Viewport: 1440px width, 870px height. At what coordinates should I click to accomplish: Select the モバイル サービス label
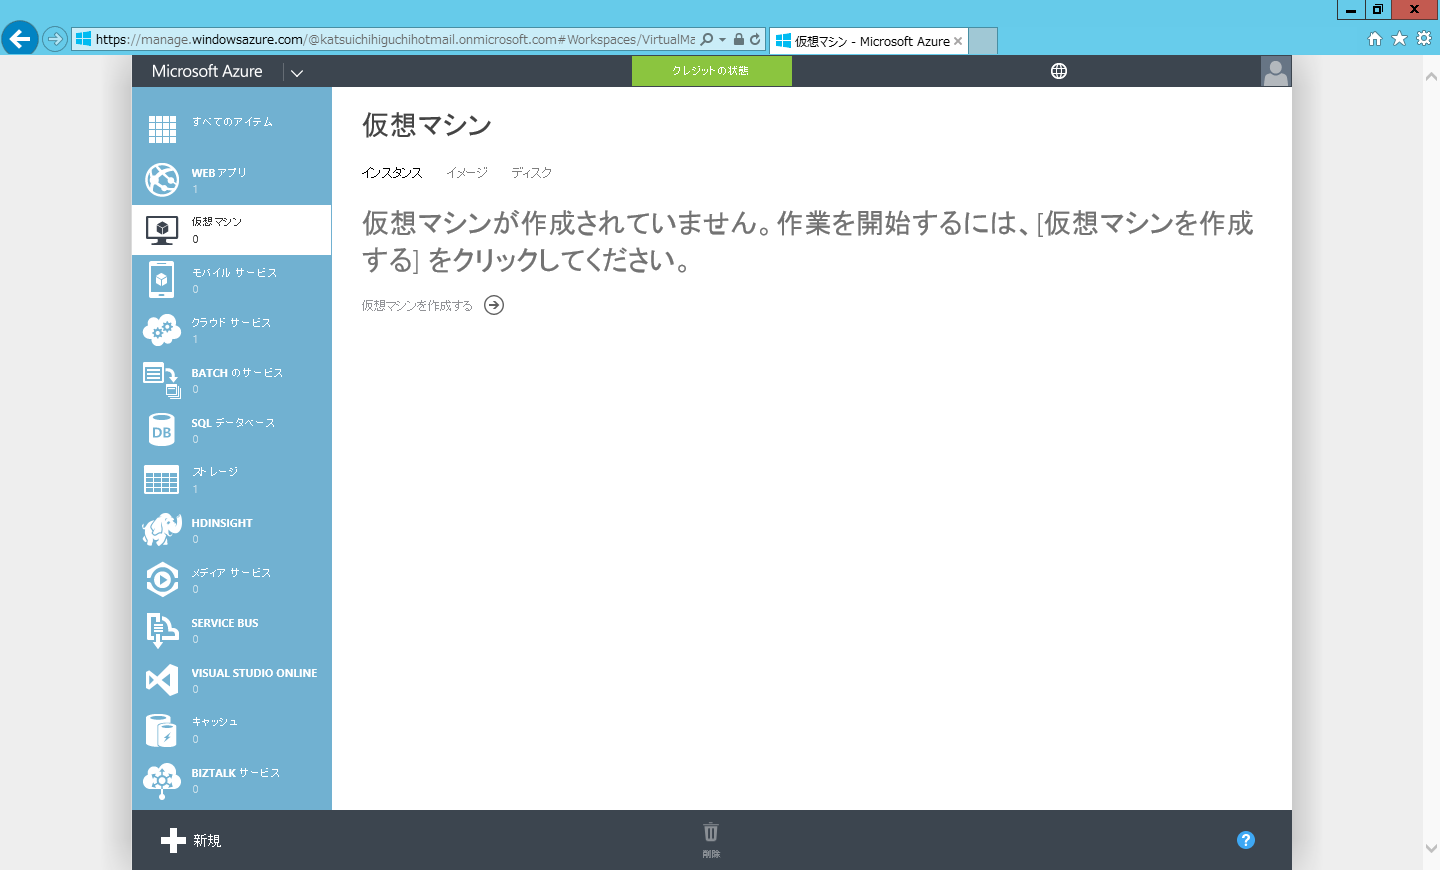[x=234, y=273]
